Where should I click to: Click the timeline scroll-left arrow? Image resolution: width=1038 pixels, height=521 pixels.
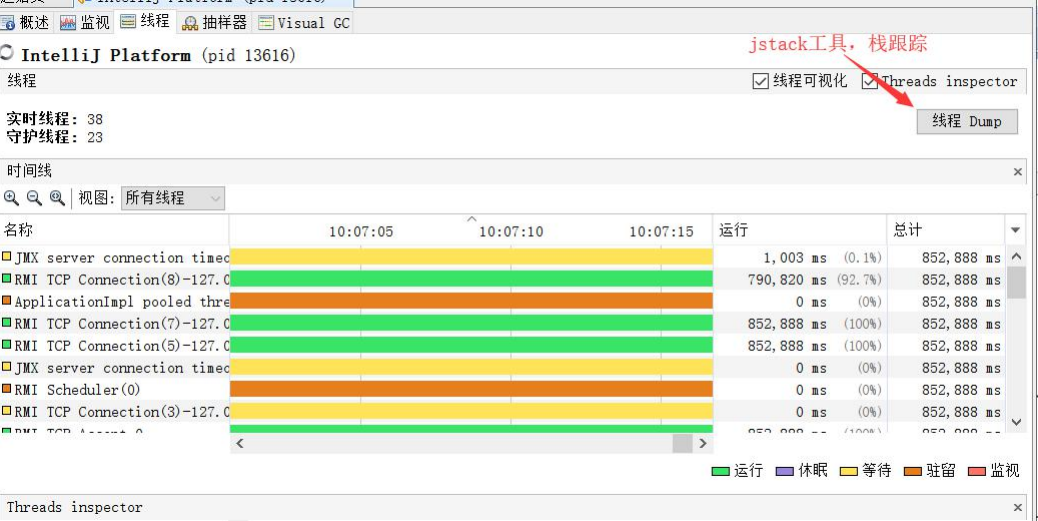pyautogui.click(x=240, y=444)
